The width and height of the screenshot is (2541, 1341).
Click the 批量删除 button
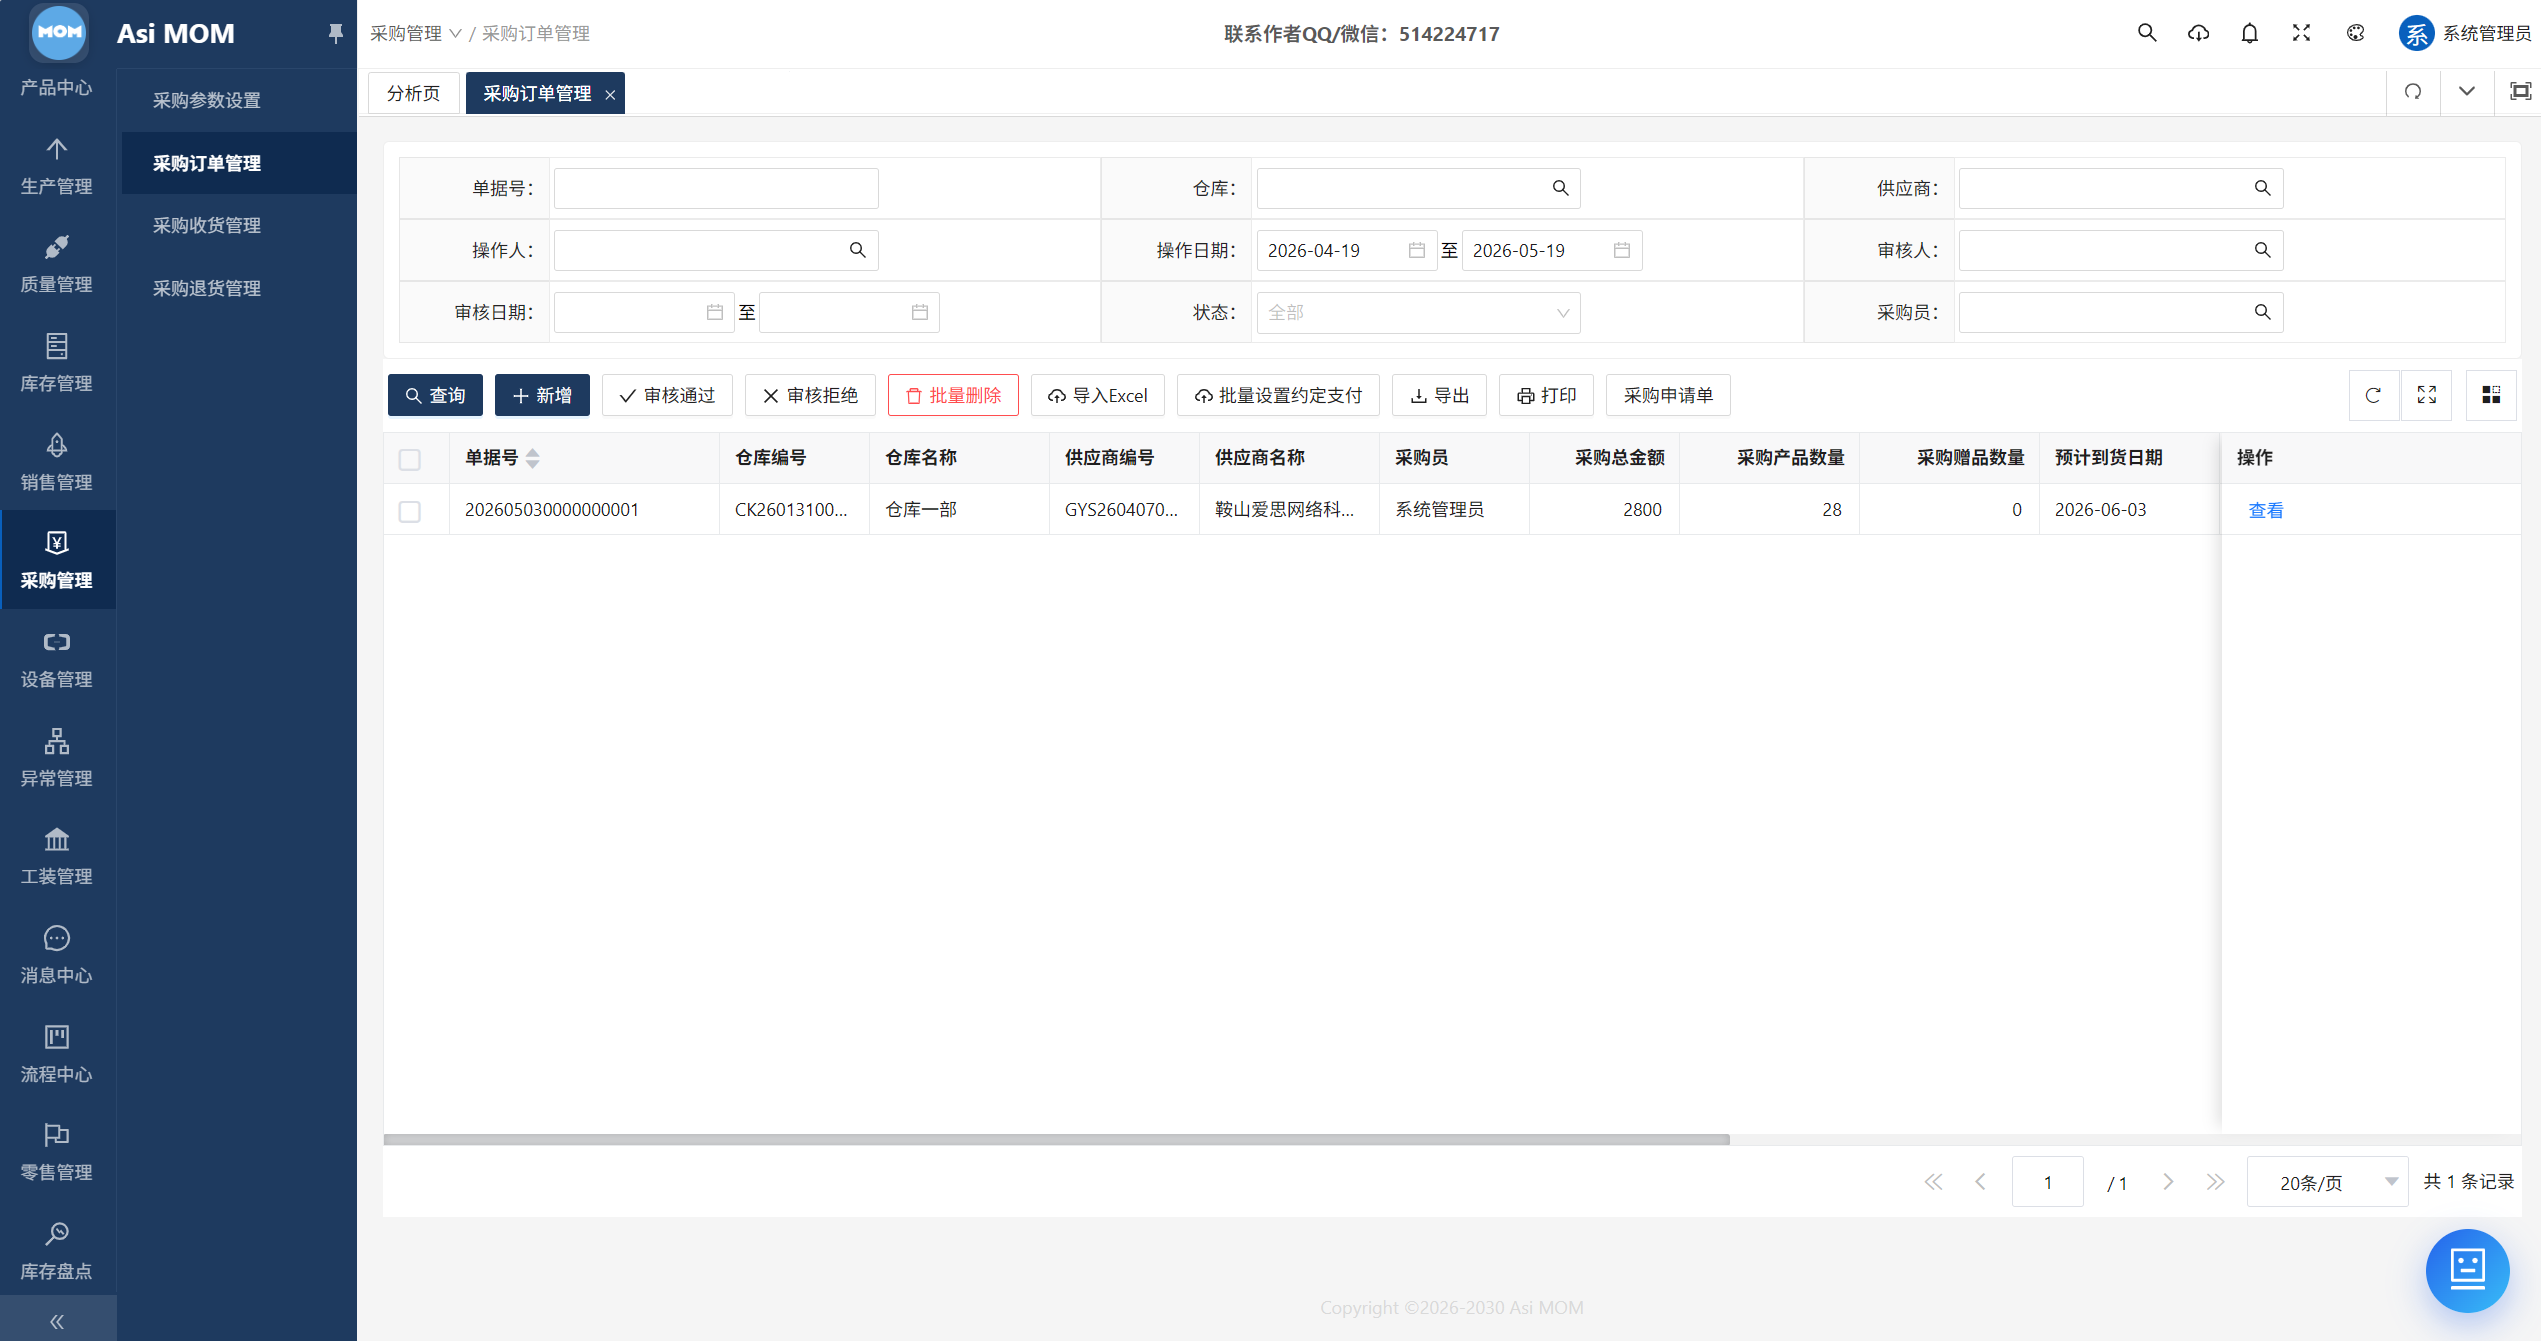(953, 395)
